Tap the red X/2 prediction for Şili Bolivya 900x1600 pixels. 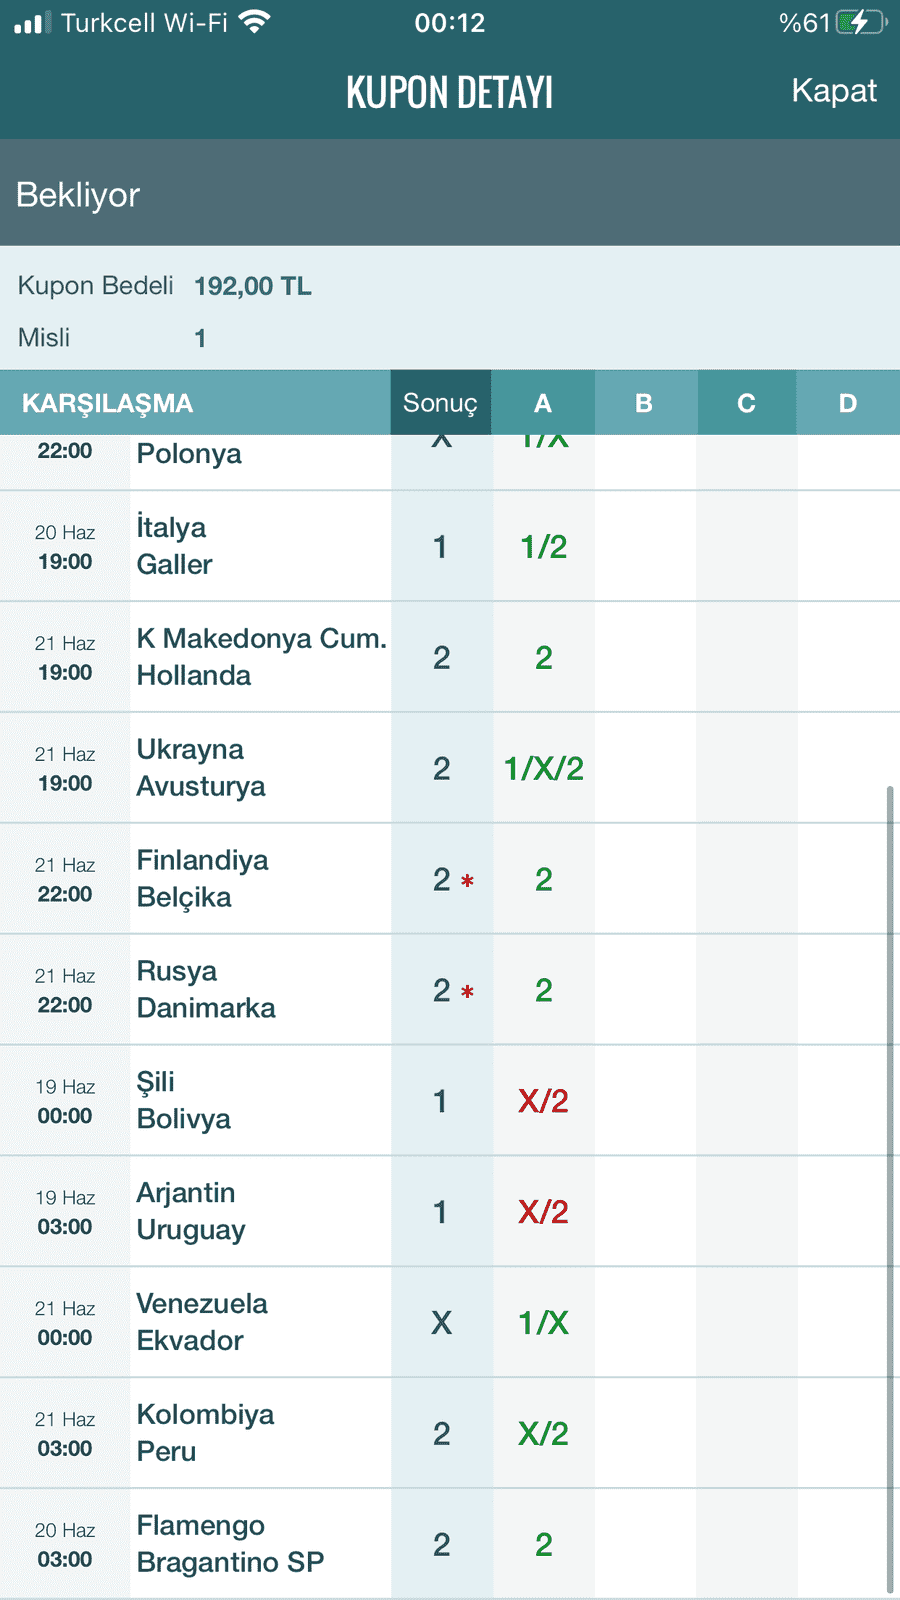pyautogui.click(x=544, y=1101)
